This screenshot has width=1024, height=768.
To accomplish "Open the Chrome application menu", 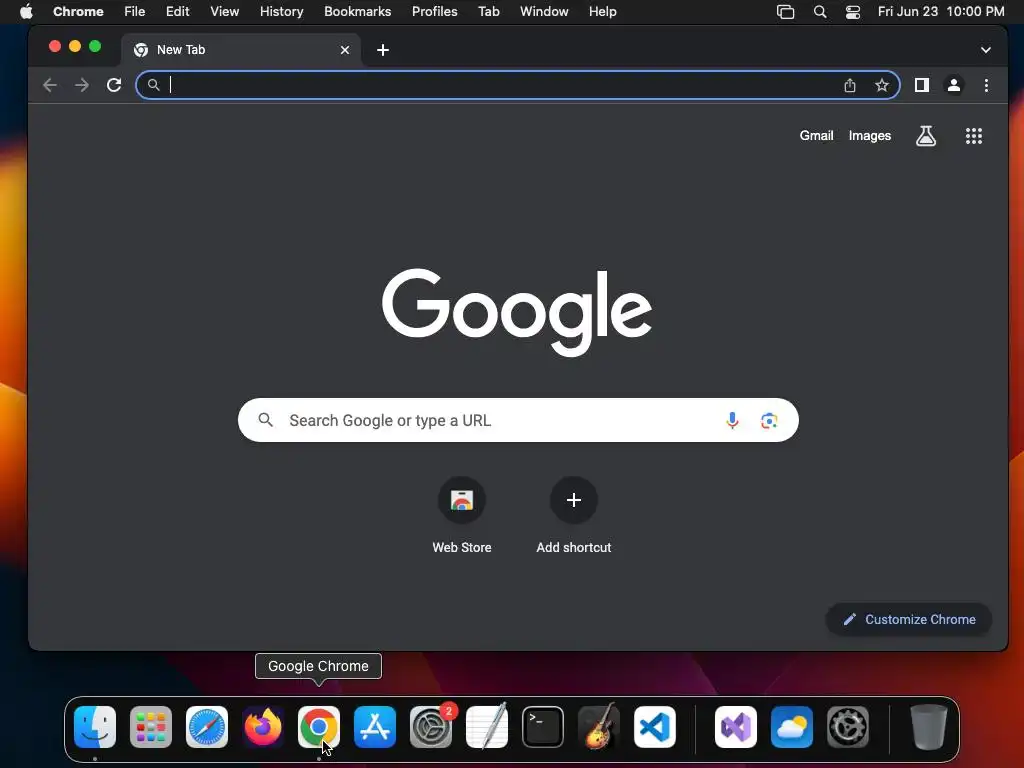I will coord(78,12).
